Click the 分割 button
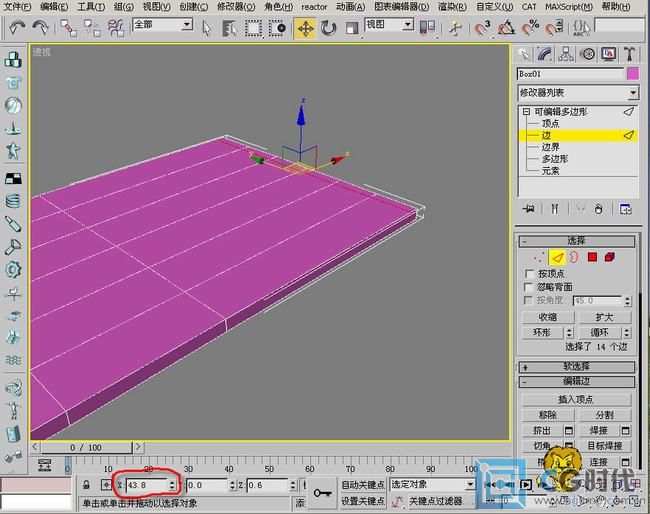 [604, 415]
